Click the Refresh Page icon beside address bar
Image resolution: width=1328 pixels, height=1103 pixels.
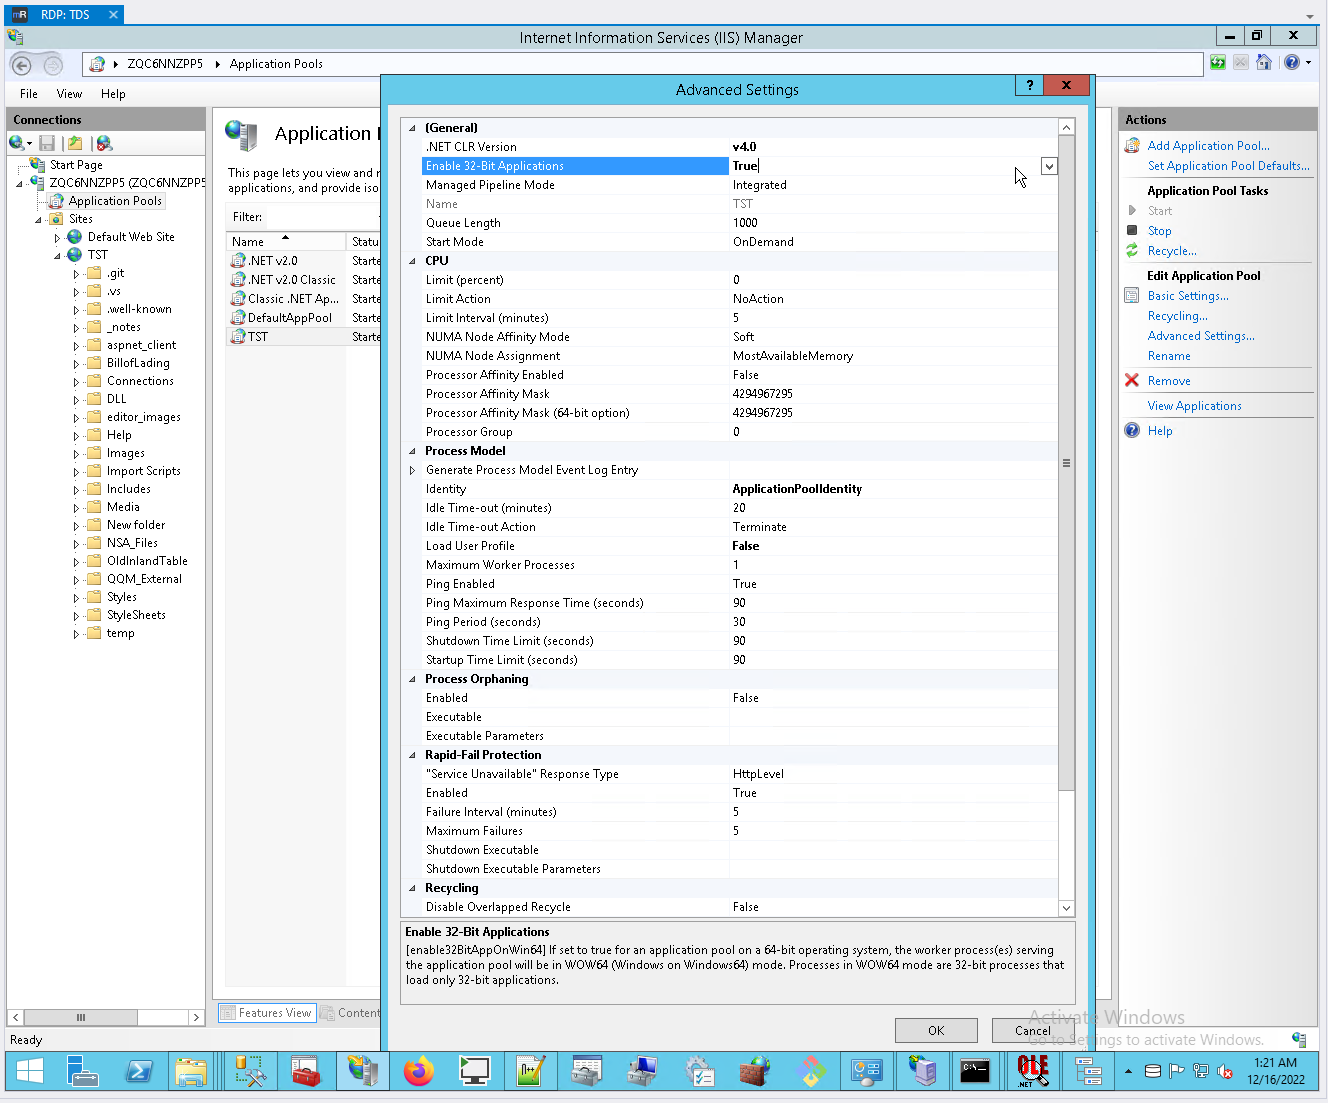click(1218, 63)
